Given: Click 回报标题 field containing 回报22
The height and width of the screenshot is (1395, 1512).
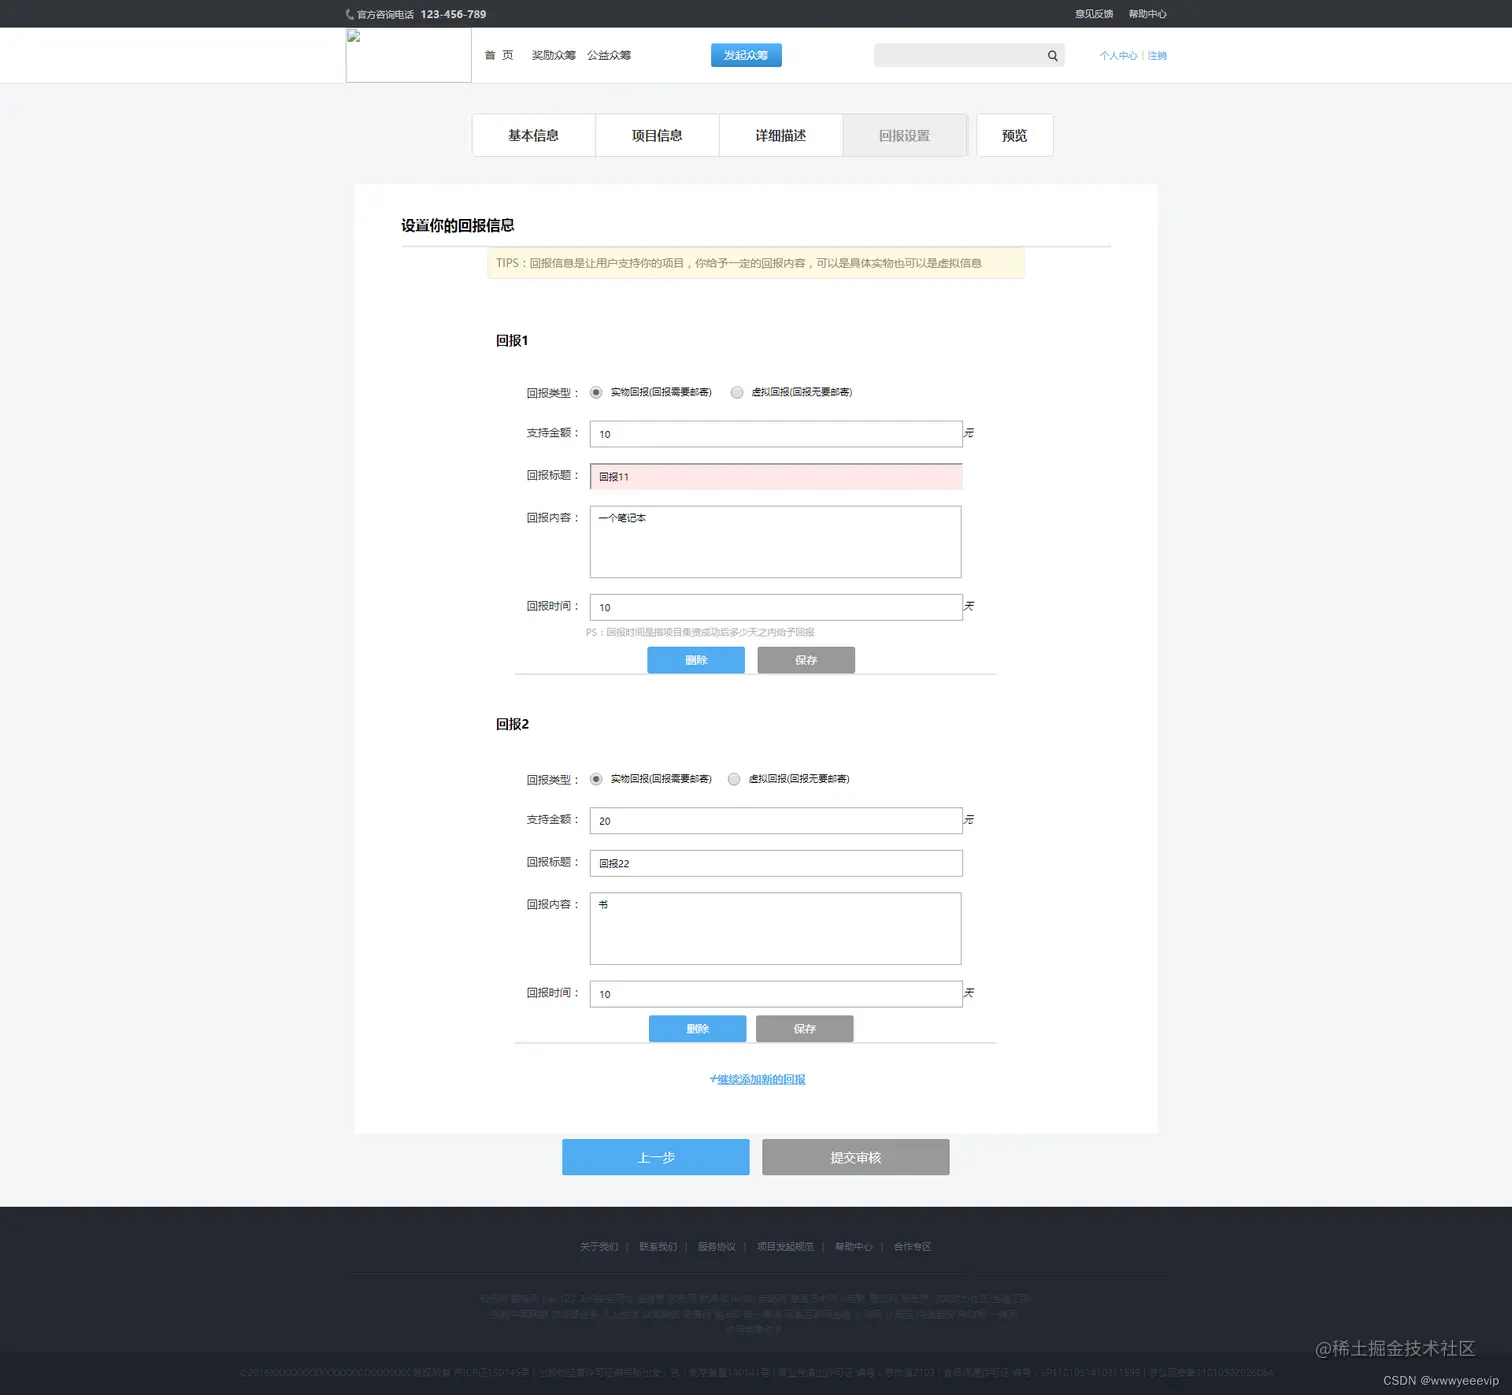Looking at the screenshot, I should (776, 863).
